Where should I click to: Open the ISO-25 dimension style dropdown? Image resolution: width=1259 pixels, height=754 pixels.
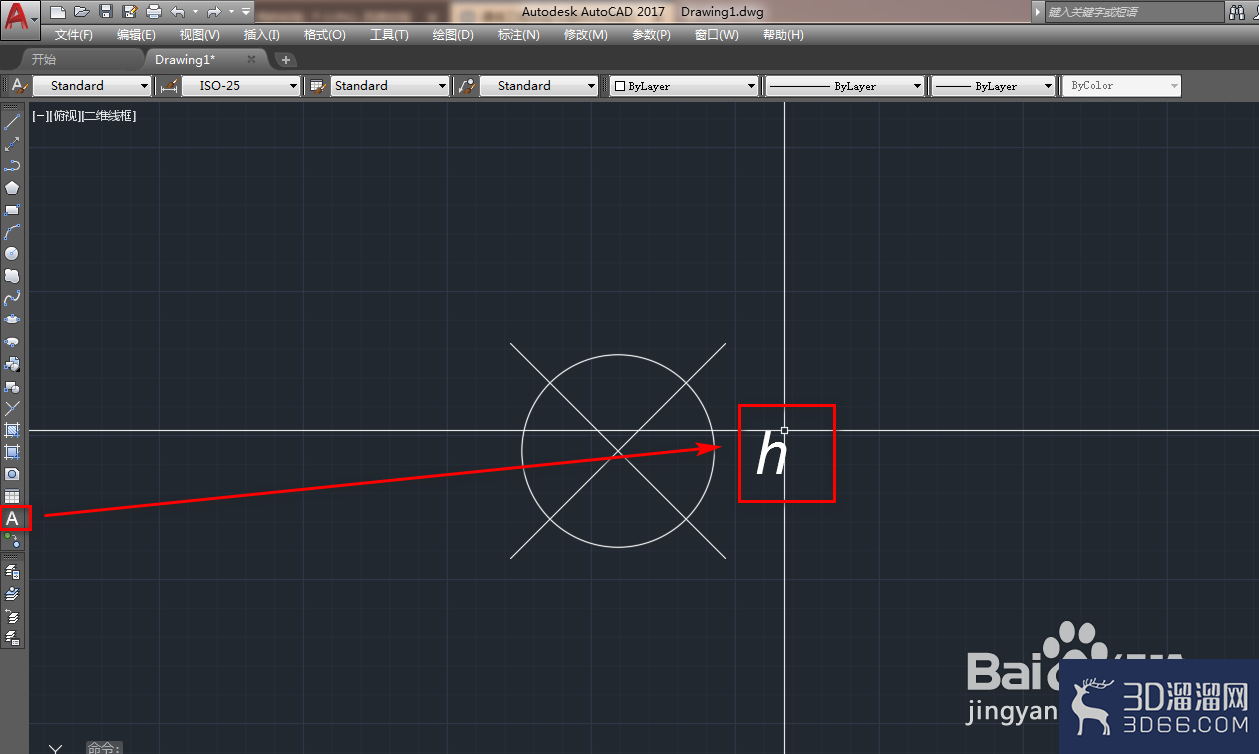pyautogui.click(x=241, y=86)
